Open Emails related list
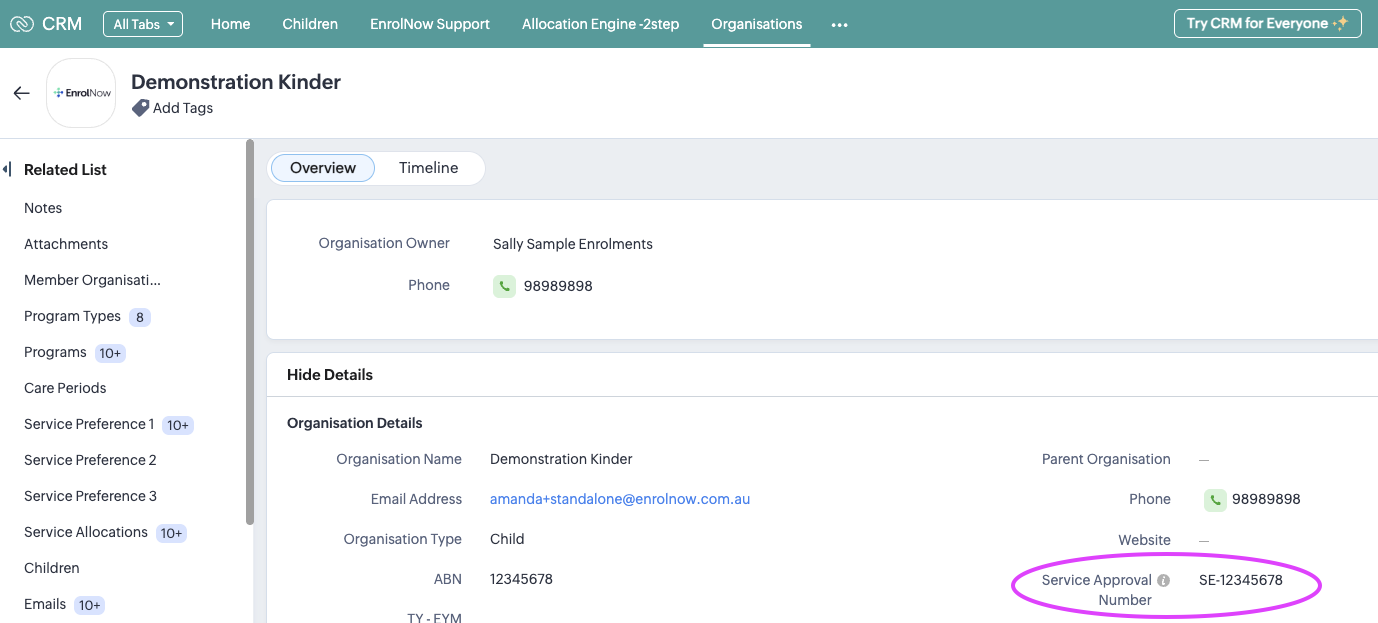This screenshot has width=1378, height=623. click(x=45, y=604)
